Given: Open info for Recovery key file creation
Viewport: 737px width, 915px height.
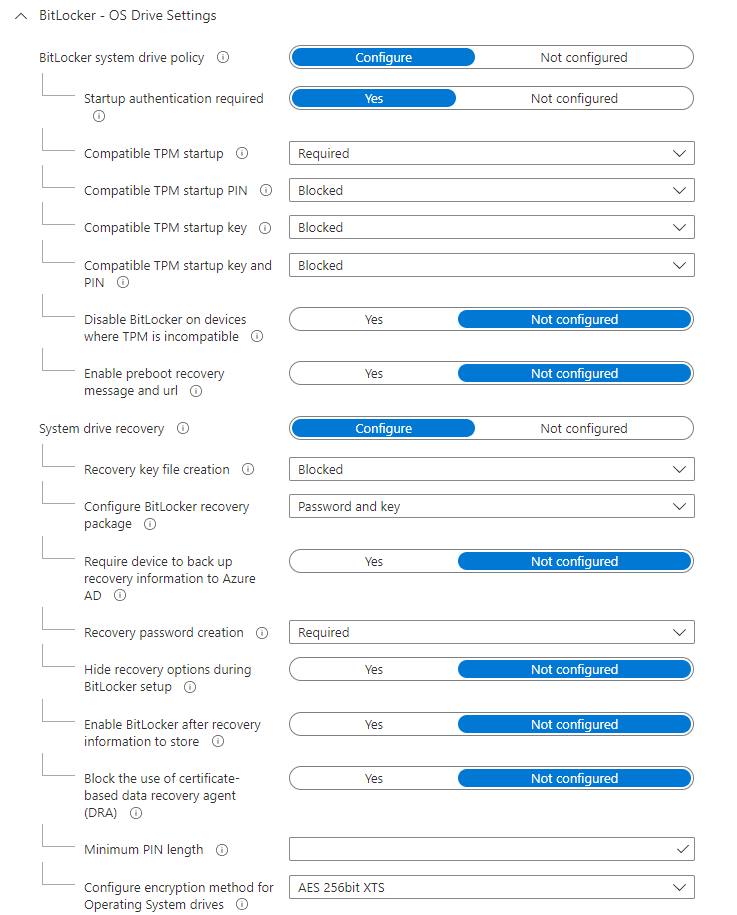Looking at the screenshot, I should pos(247,469).
